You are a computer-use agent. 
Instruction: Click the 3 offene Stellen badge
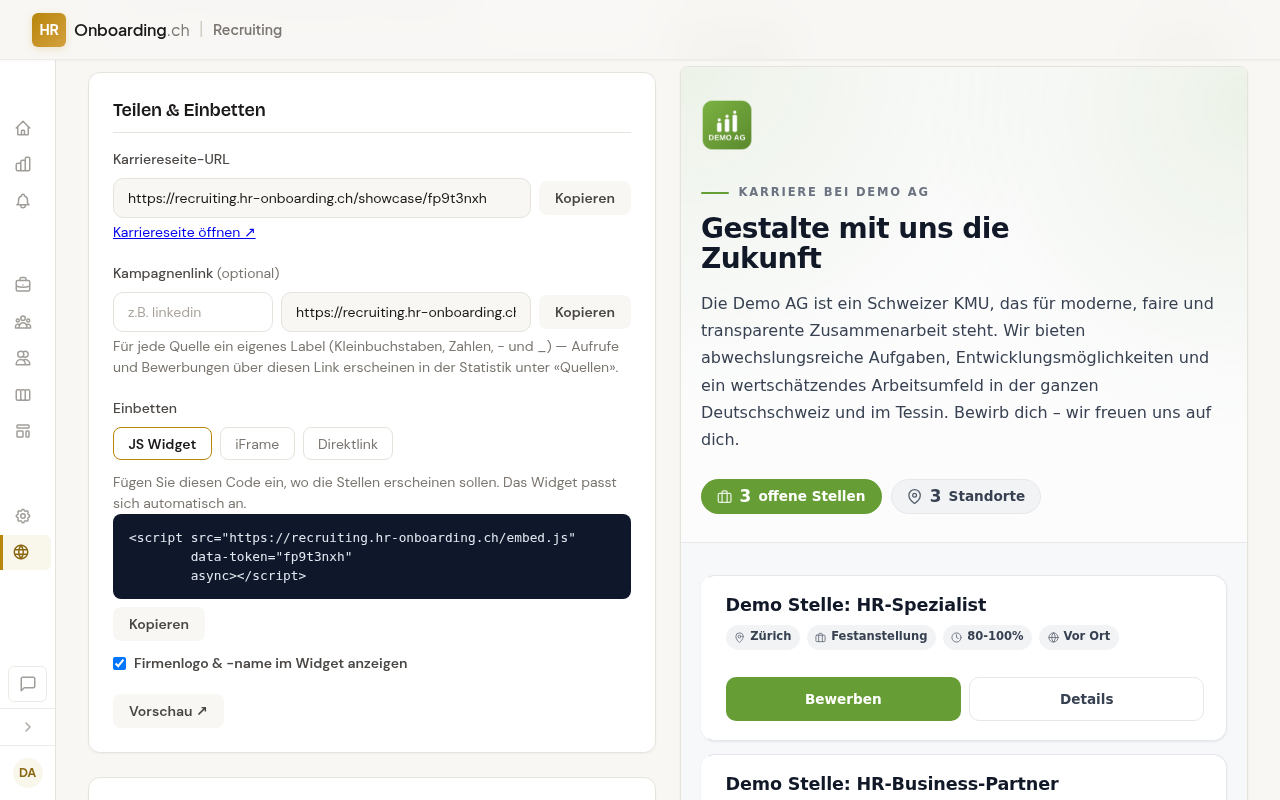click(791, 496)
